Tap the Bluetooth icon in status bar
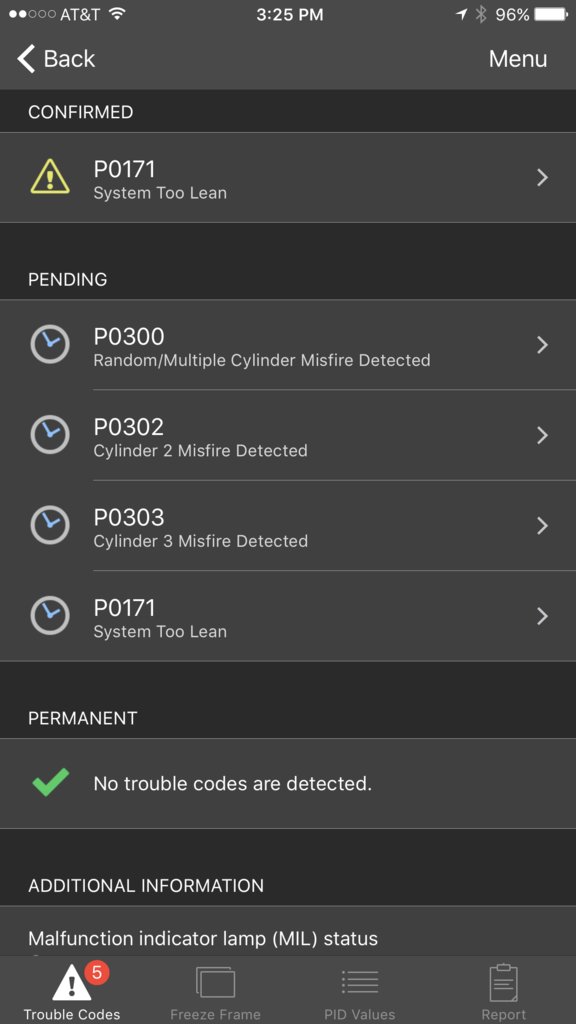 pyautogui.click(x=481, y=14)
